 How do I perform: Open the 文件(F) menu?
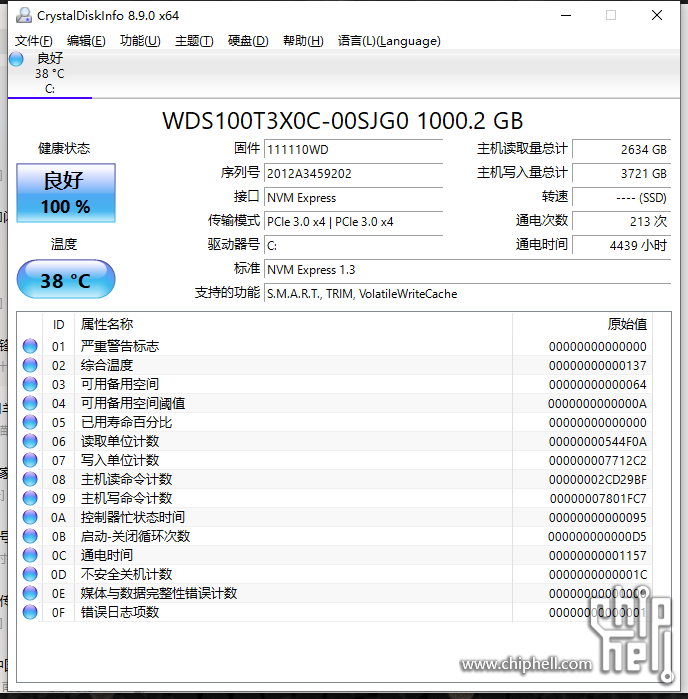33,41
